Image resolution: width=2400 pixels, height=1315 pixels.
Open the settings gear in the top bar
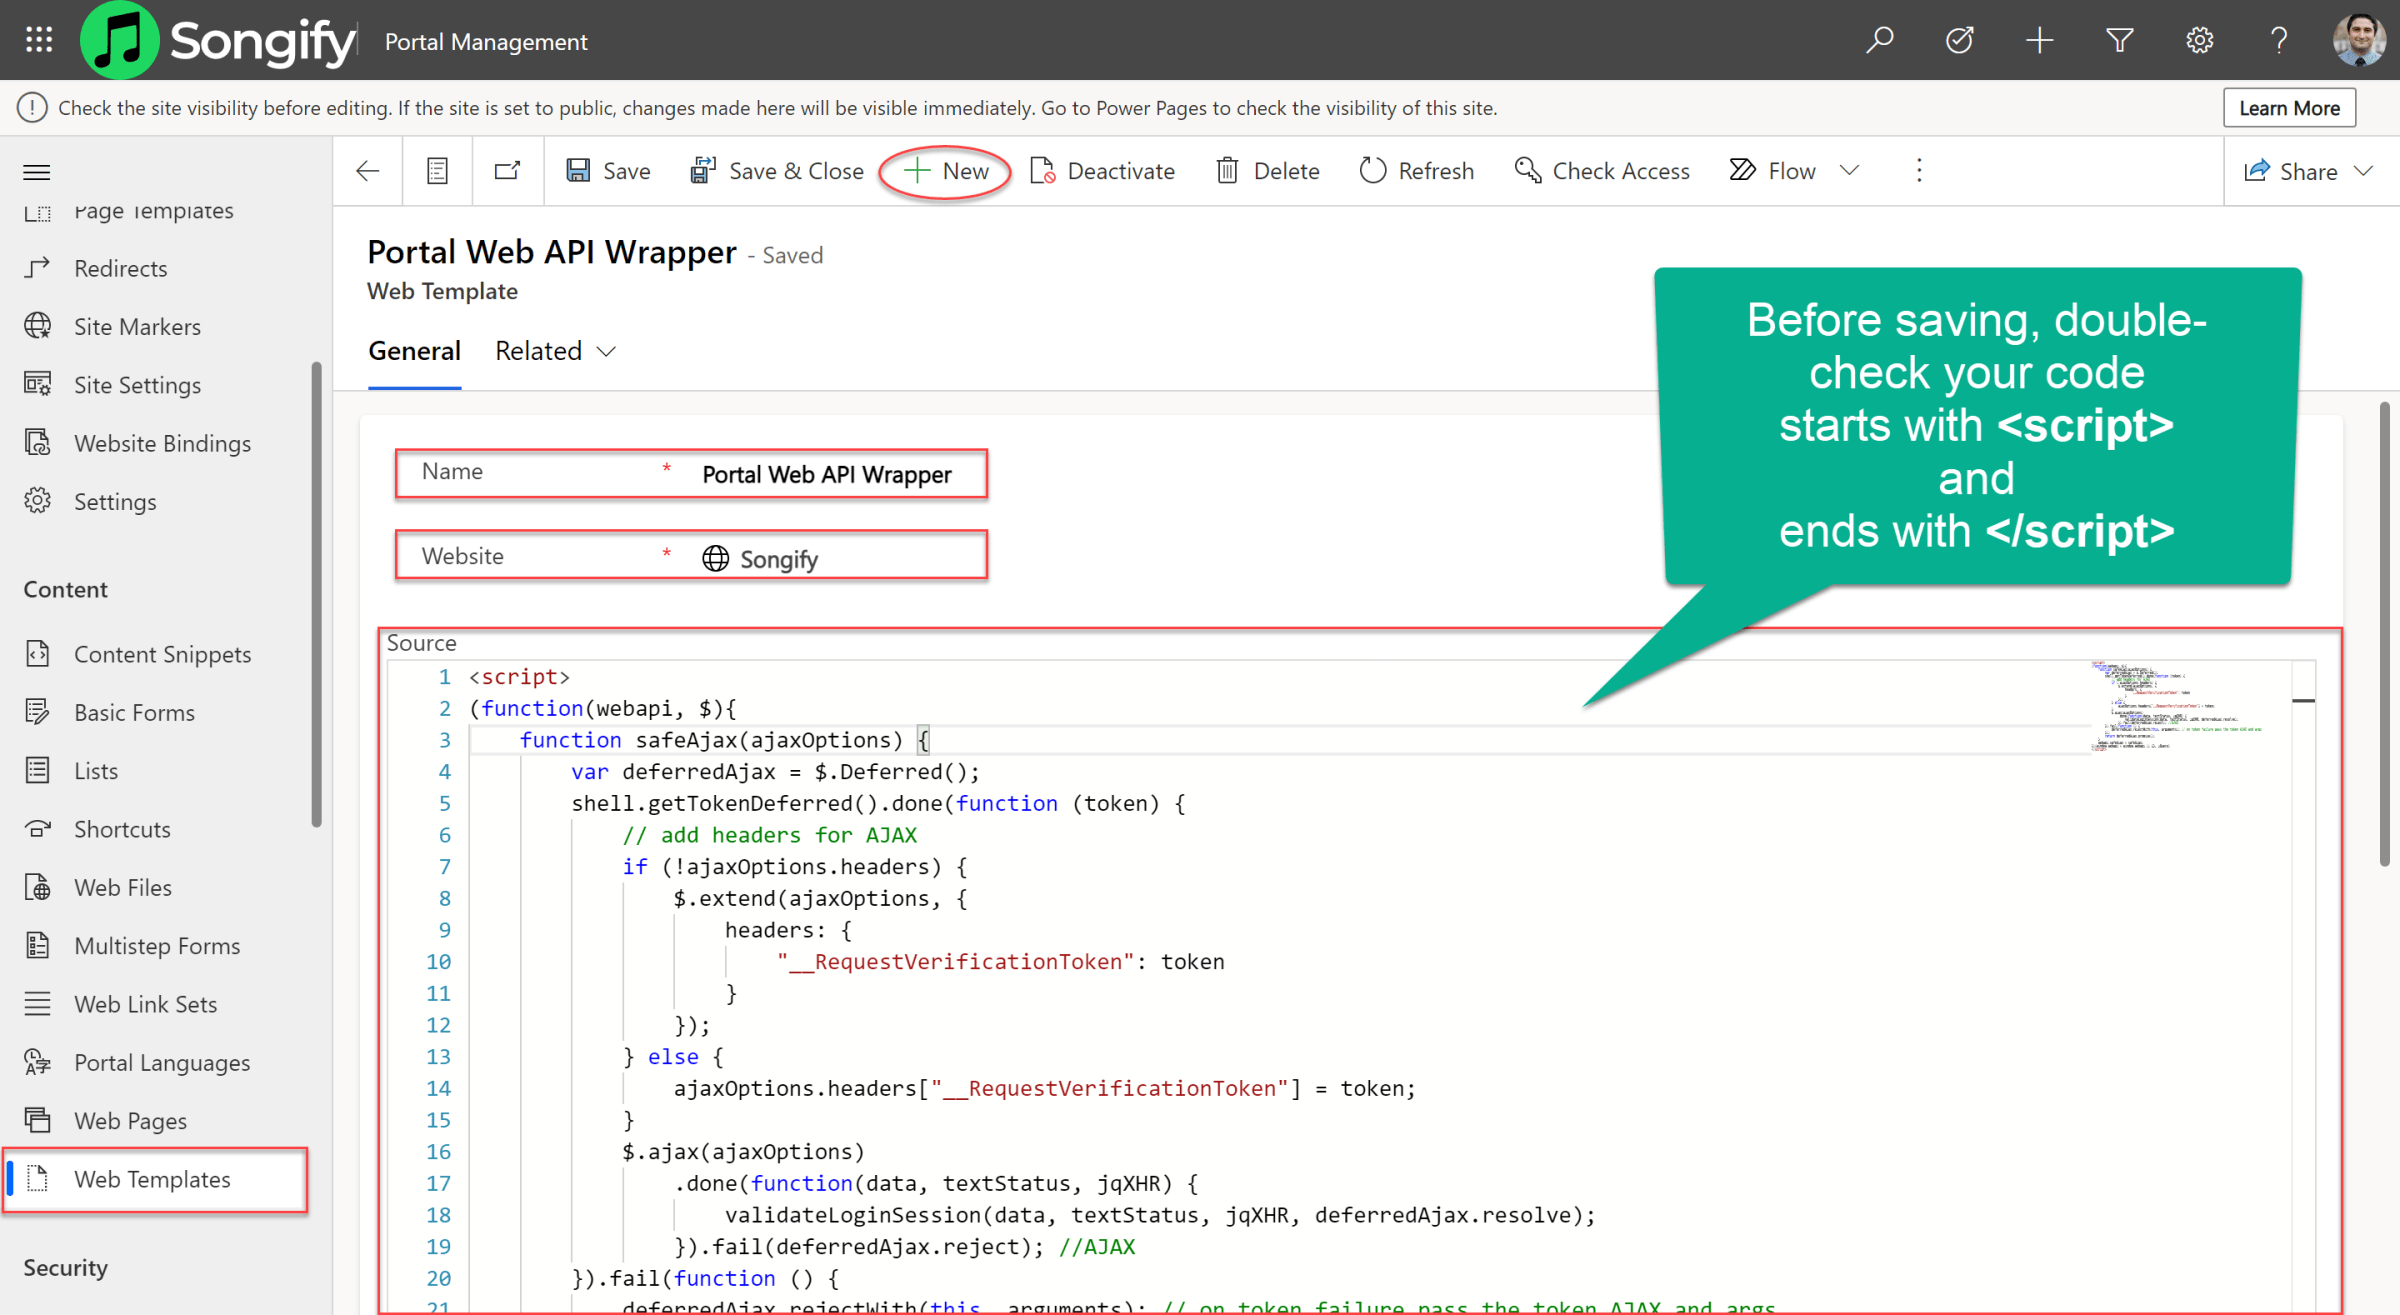pyautogui.click(x=2199, y=40)
